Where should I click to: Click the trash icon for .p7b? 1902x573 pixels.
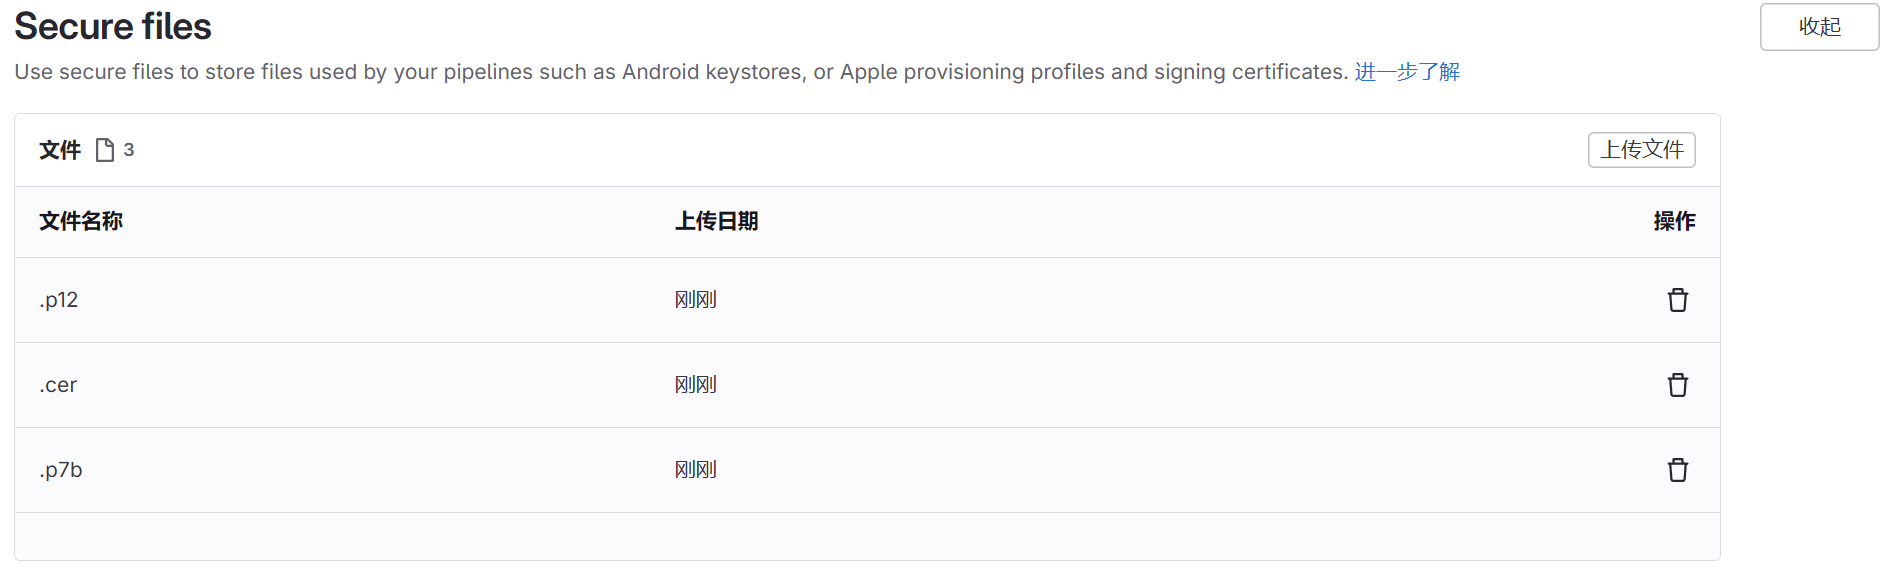(1677, 470)
